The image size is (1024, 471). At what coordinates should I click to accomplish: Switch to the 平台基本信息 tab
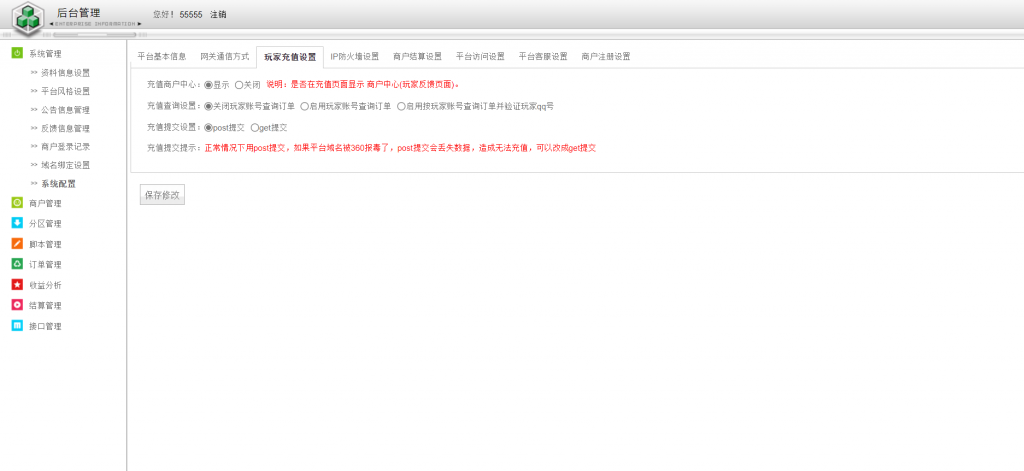pyautogui.click(x=161, y=57)
